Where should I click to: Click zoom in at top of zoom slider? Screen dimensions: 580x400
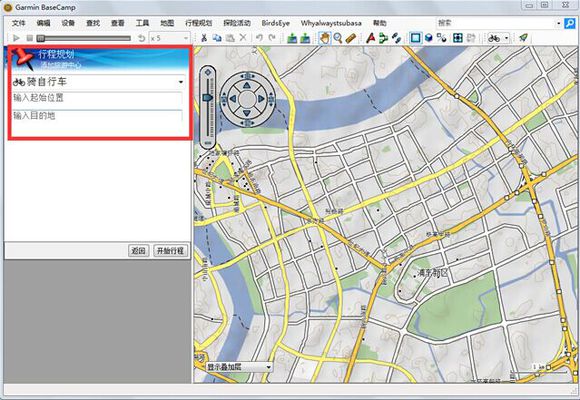[x=208, y=73]
